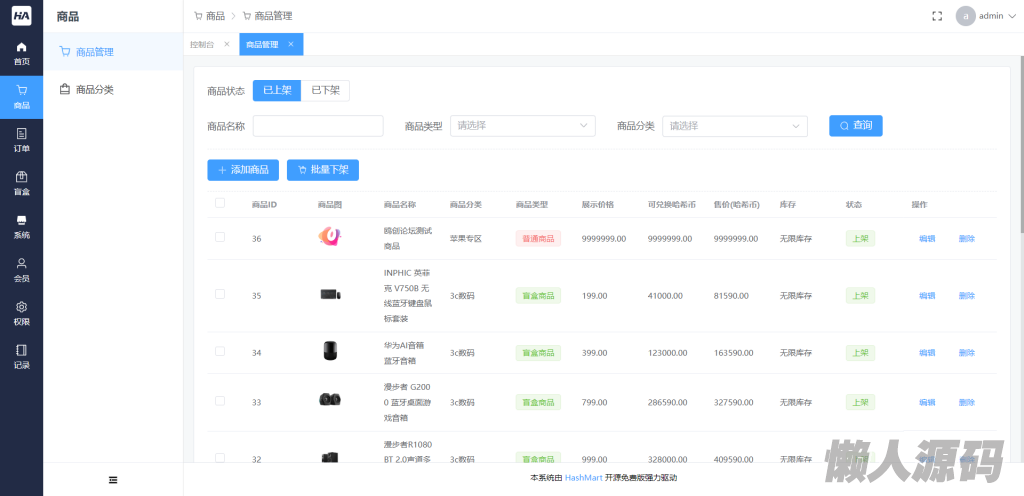Select checkbox for product ID 36

220,238
